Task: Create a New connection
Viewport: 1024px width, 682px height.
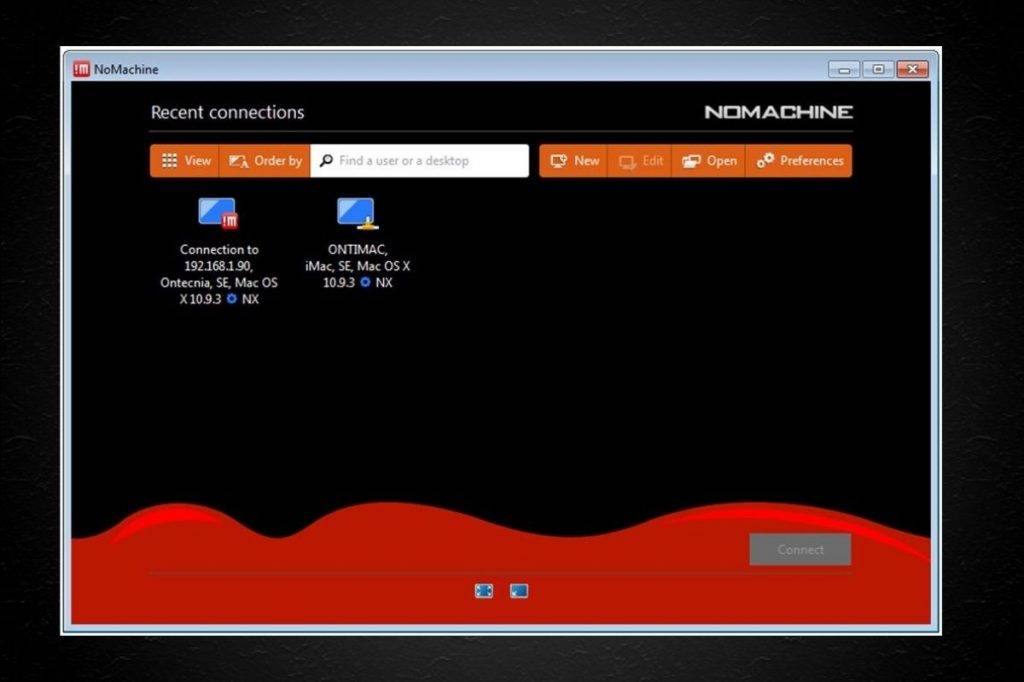Action: [573, 161]
